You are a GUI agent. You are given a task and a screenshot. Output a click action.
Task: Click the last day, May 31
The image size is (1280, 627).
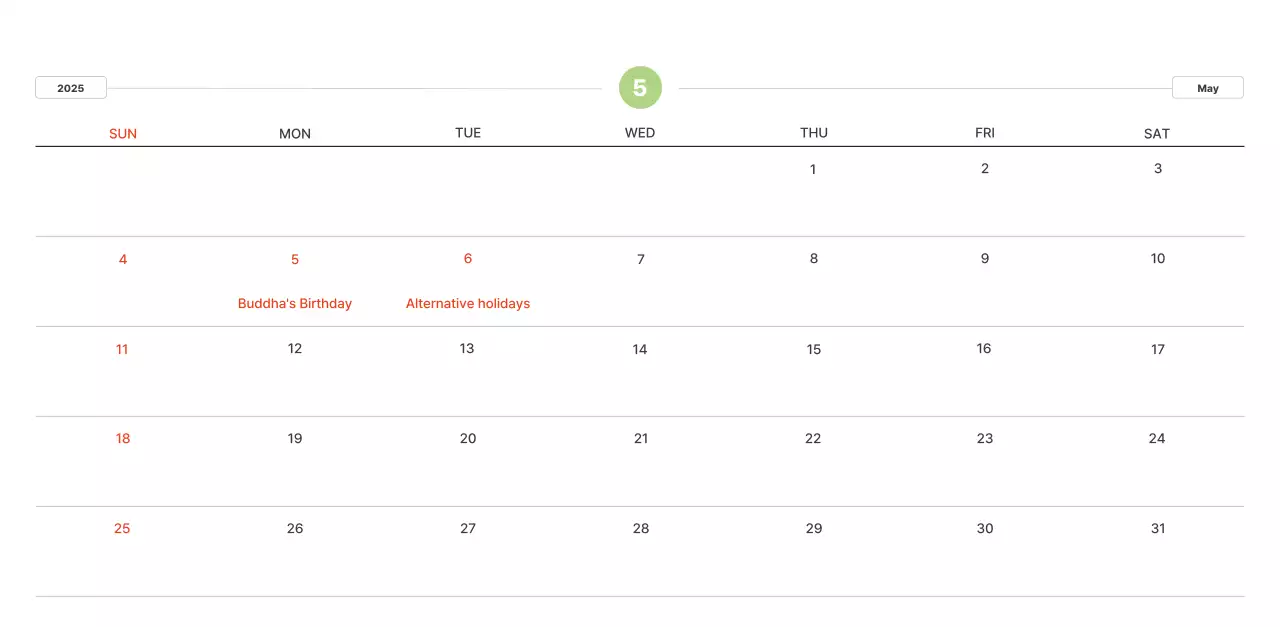point(1157,528)
